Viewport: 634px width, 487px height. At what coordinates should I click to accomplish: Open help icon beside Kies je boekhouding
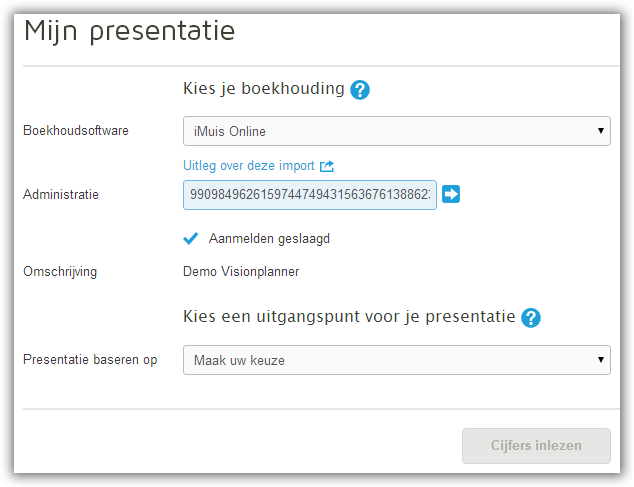coord(359,89)
